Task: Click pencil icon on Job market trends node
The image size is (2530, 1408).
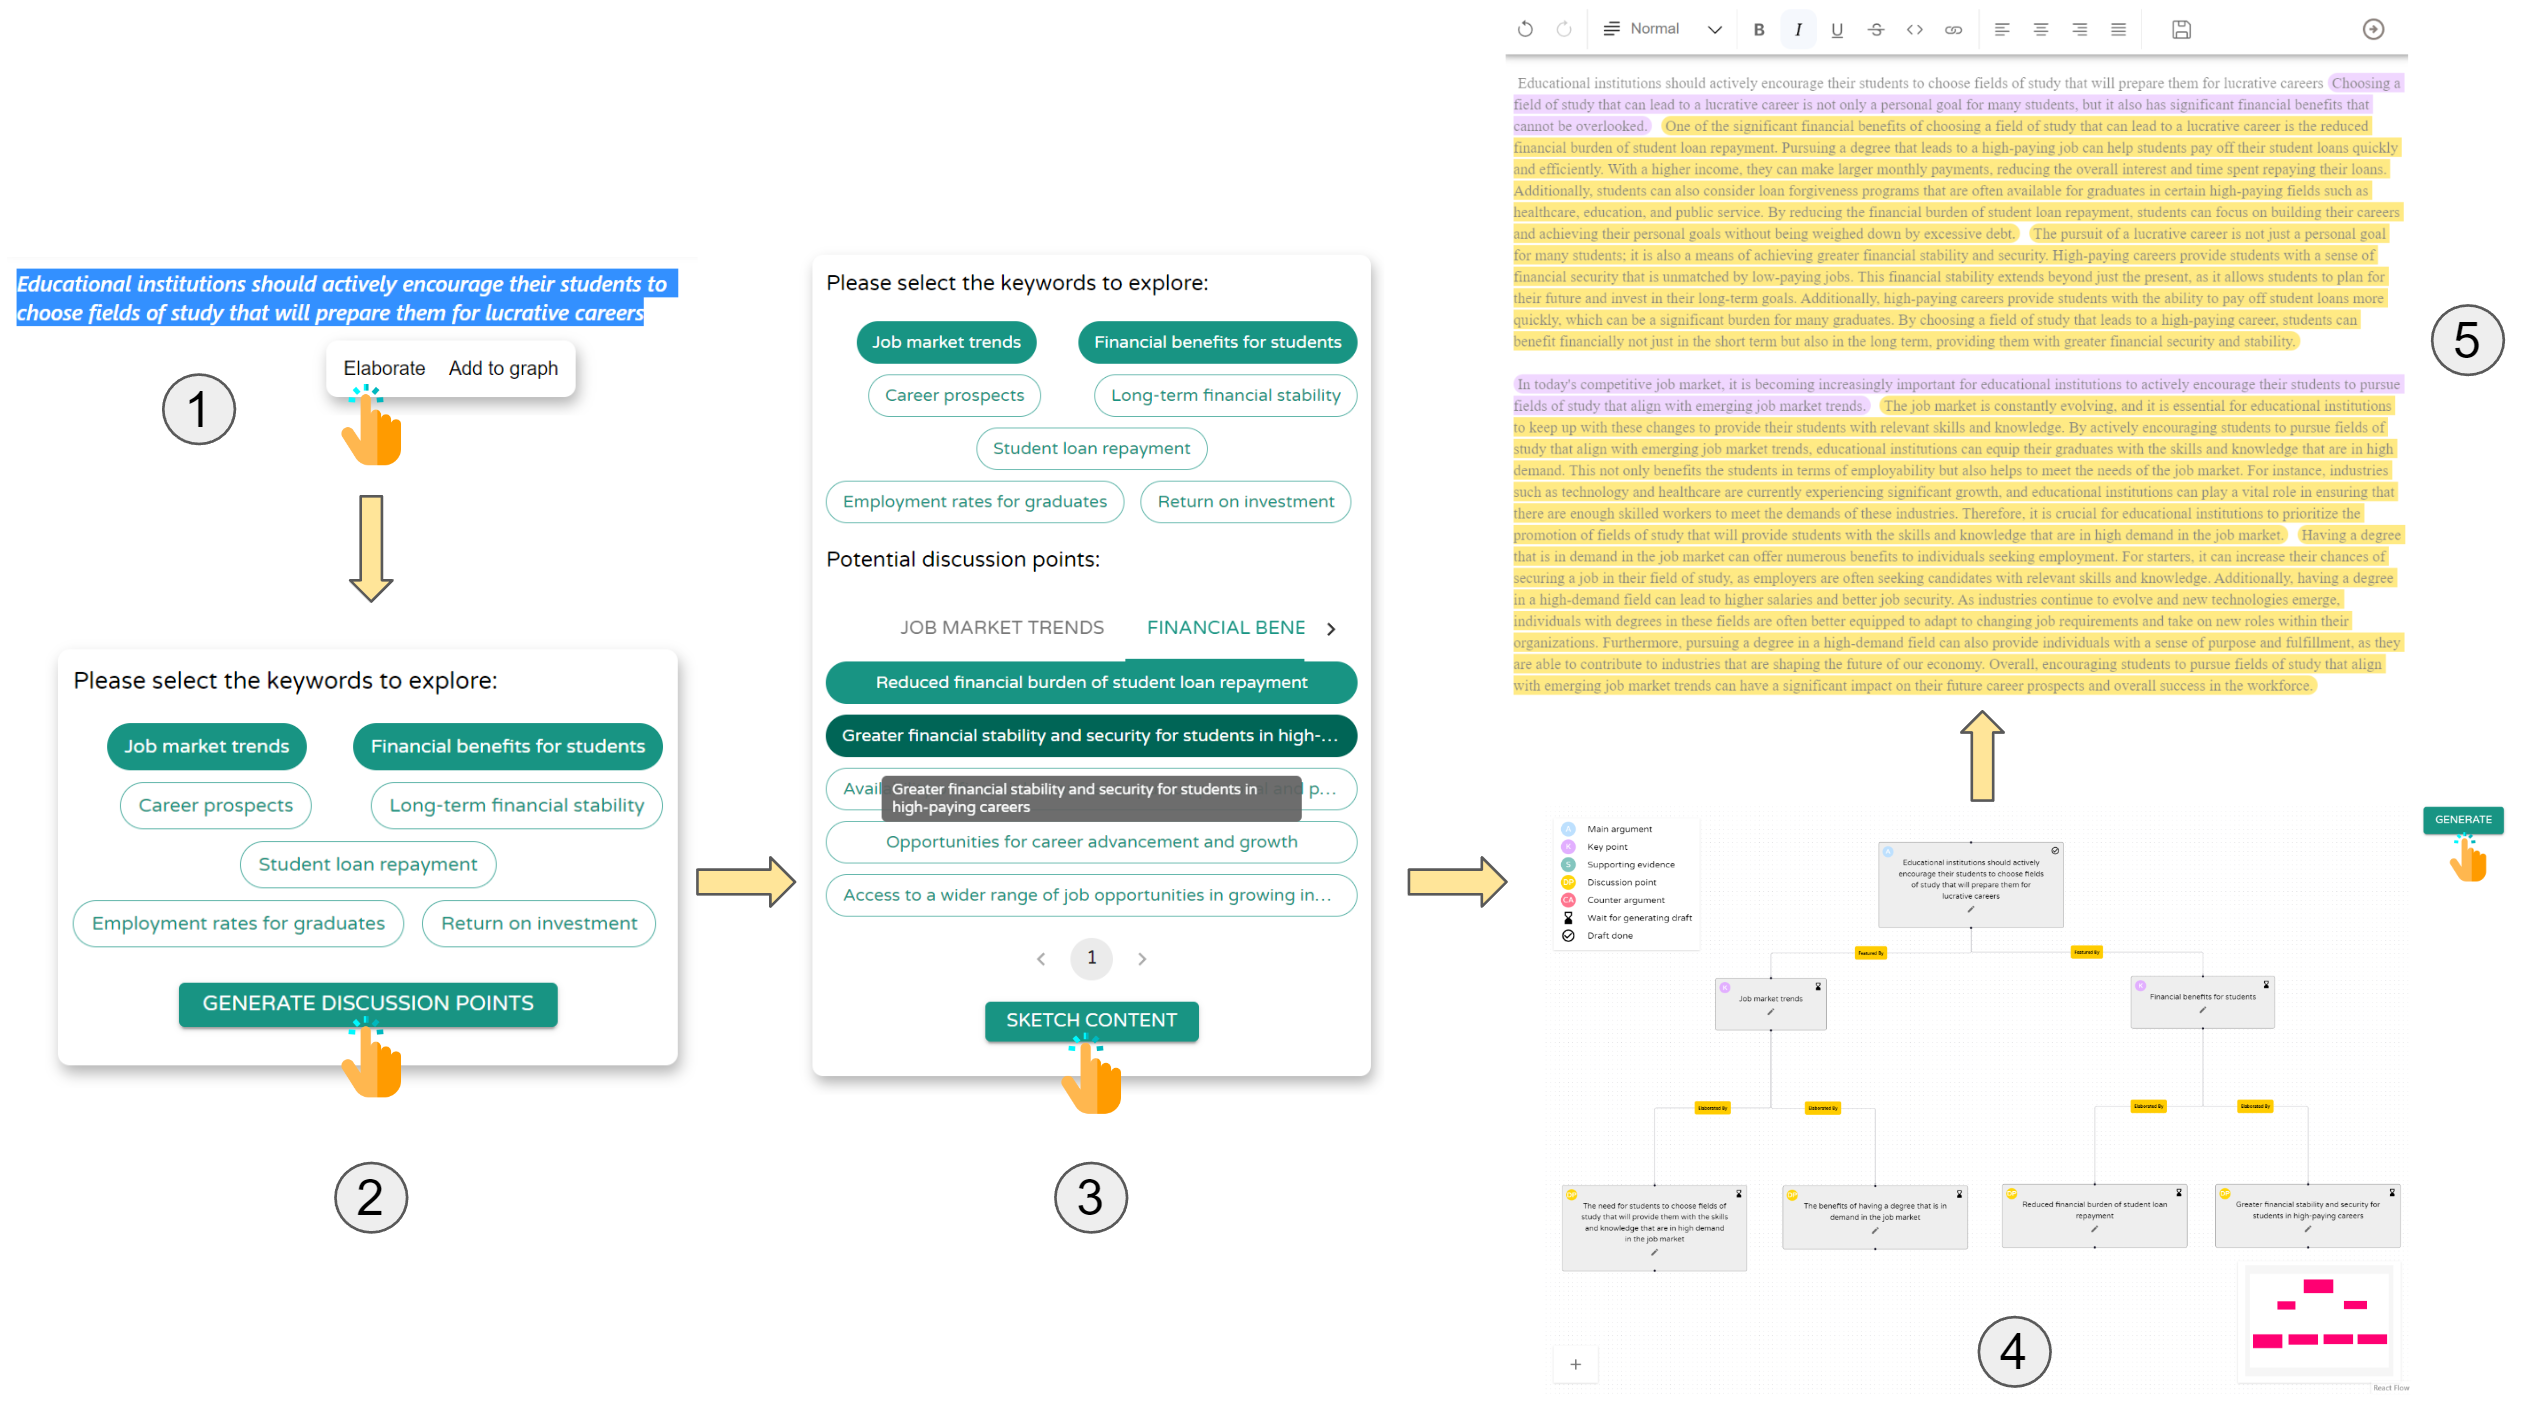Action: pos(1770,1012)
